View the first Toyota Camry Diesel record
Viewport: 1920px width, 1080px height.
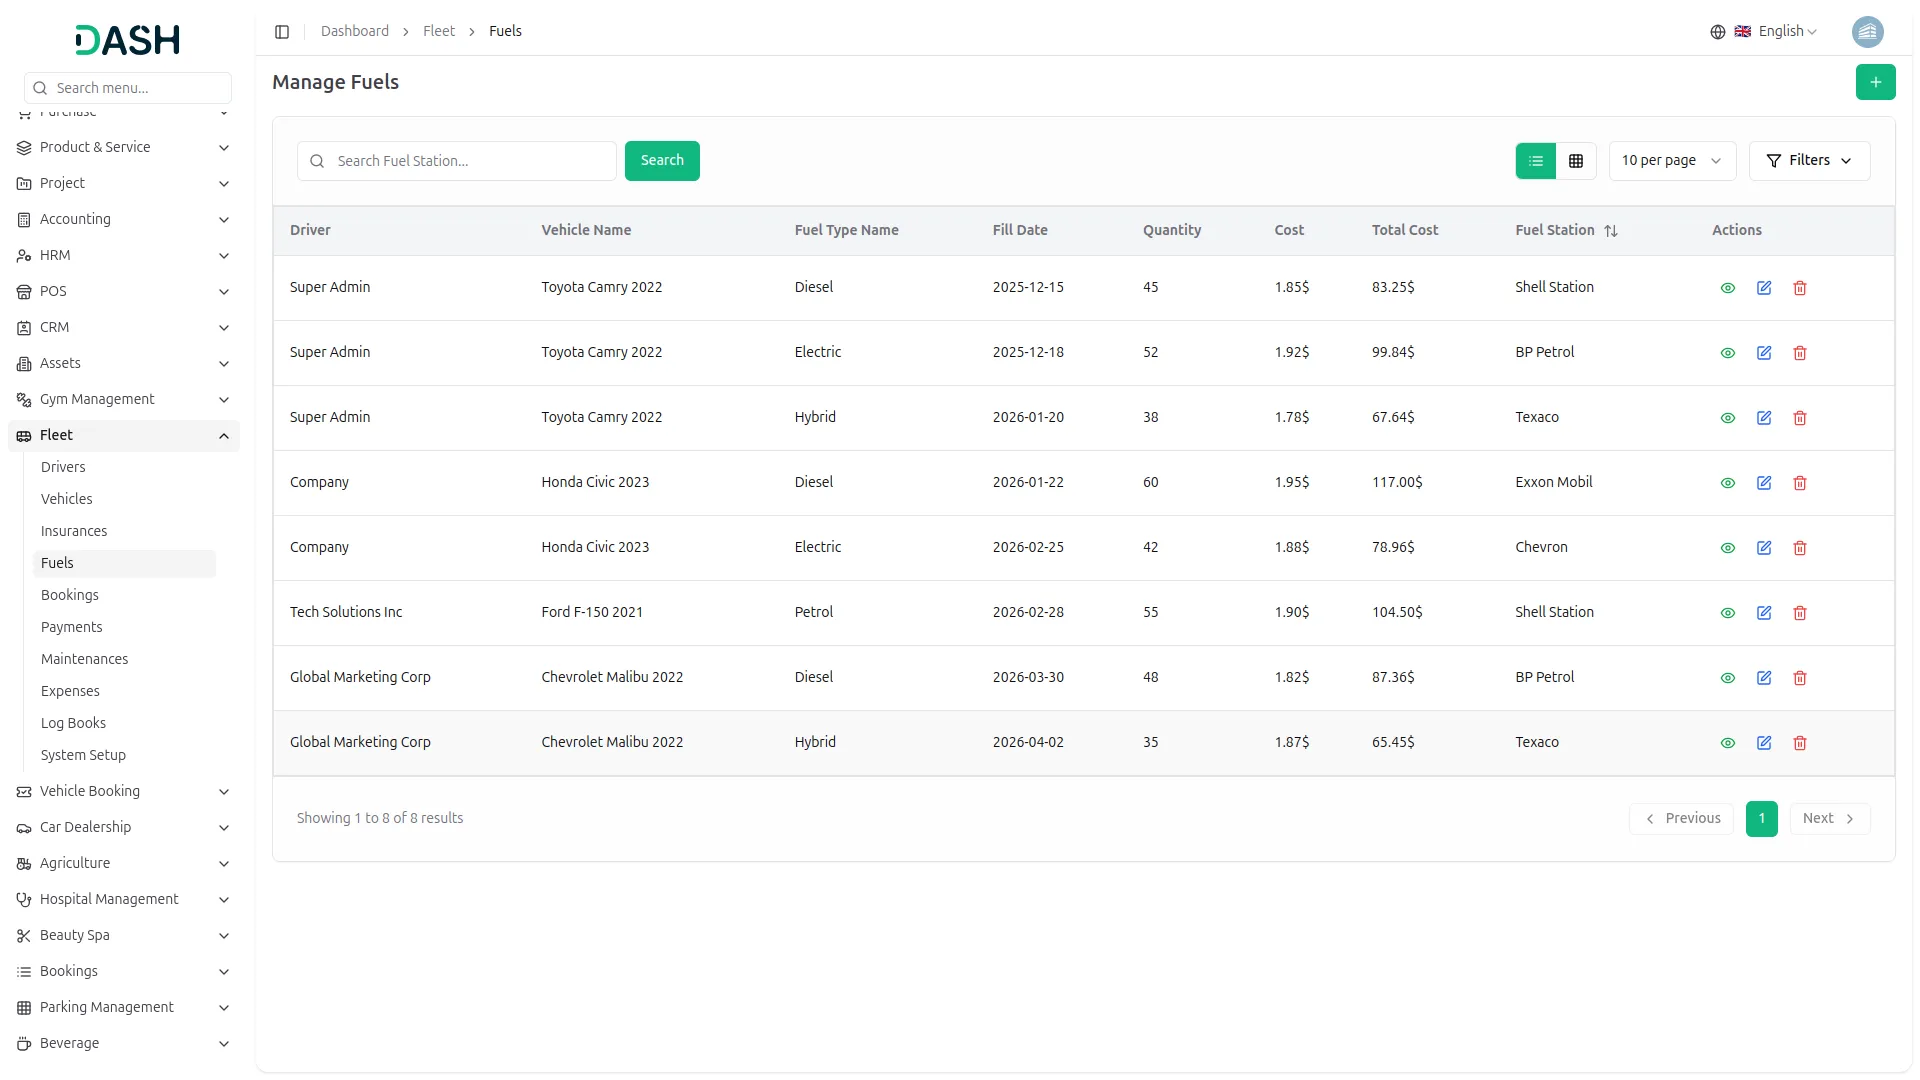coord(1727,288)
